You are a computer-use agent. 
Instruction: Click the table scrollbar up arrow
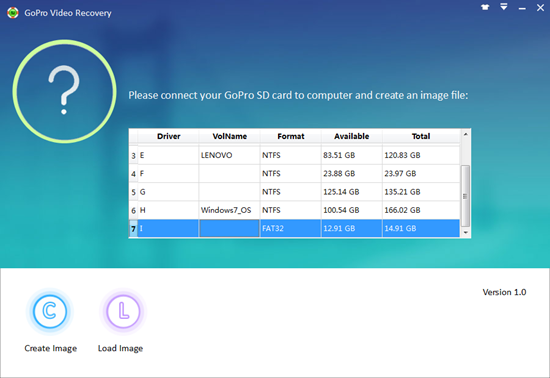coord(465,134)
